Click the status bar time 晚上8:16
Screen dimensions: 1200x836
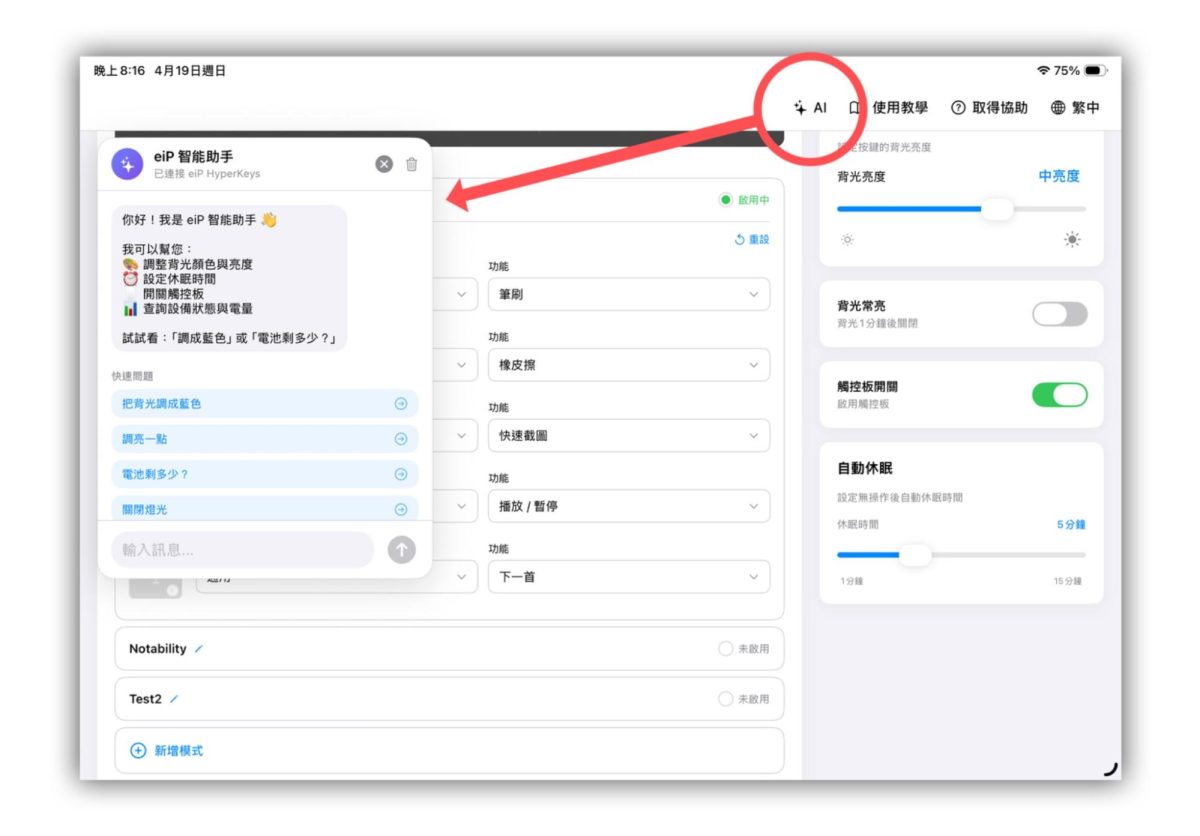(119, 71)
